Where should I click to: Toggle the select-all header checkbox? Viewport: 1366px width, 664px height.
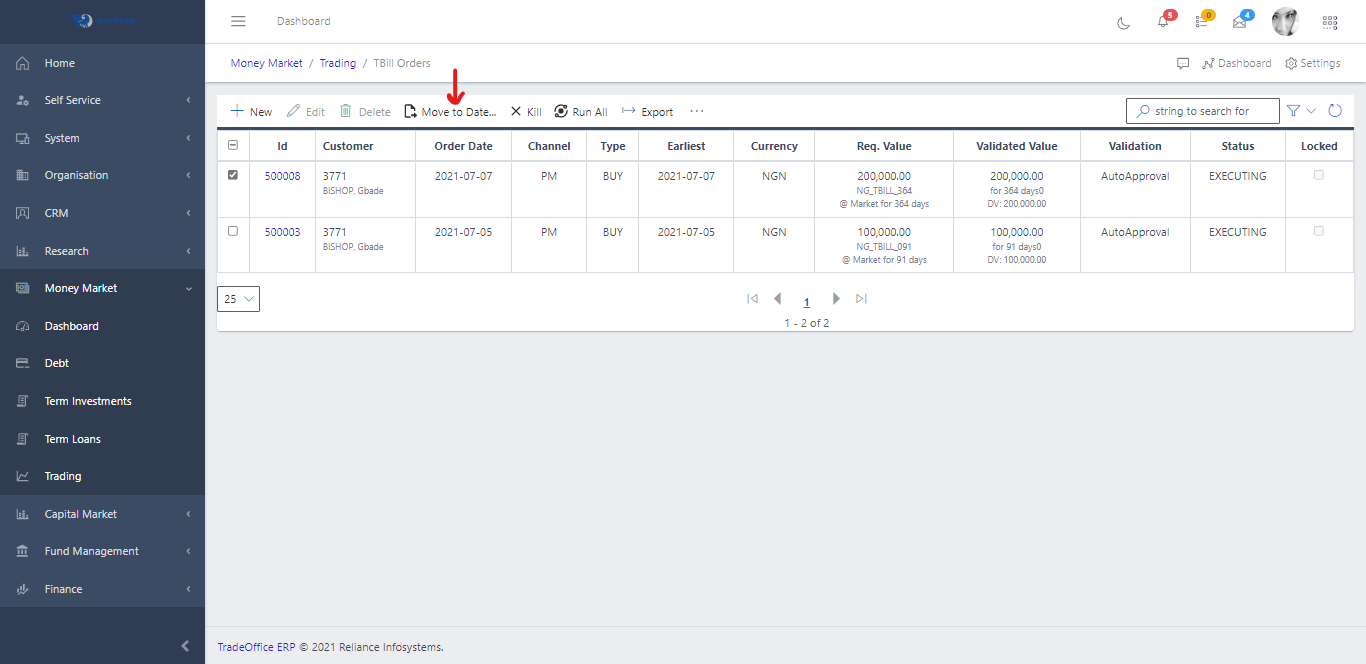(233, 145)
